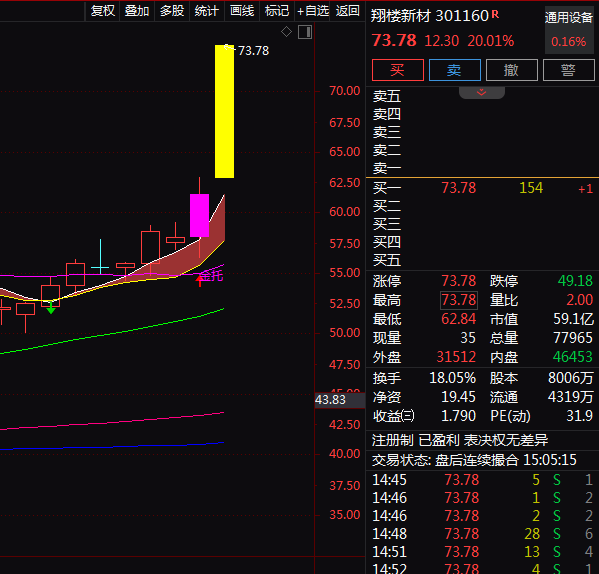Click the 金托 signal arrow marker

point(199,281)
